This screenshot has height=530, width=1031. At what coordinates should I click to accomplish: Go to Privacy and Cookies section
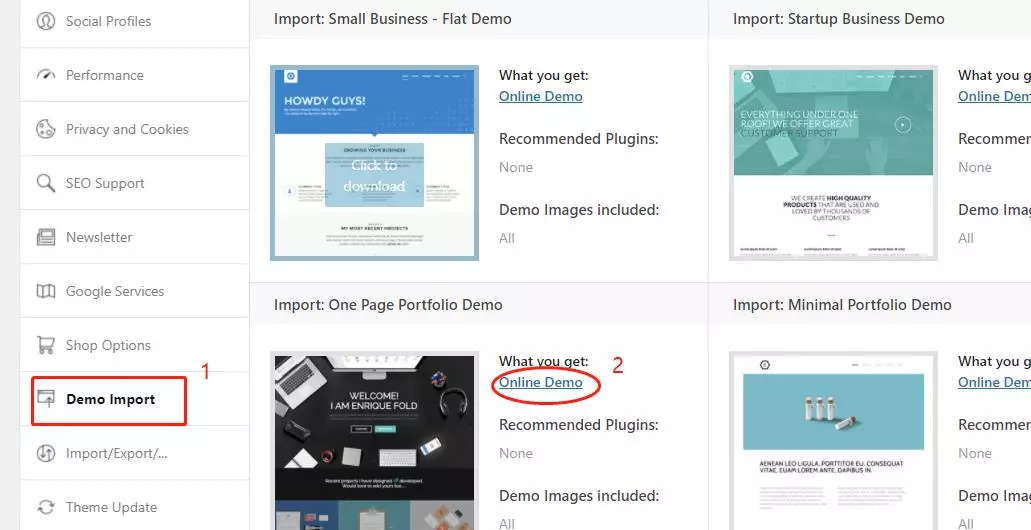click(x=134, y=129)
